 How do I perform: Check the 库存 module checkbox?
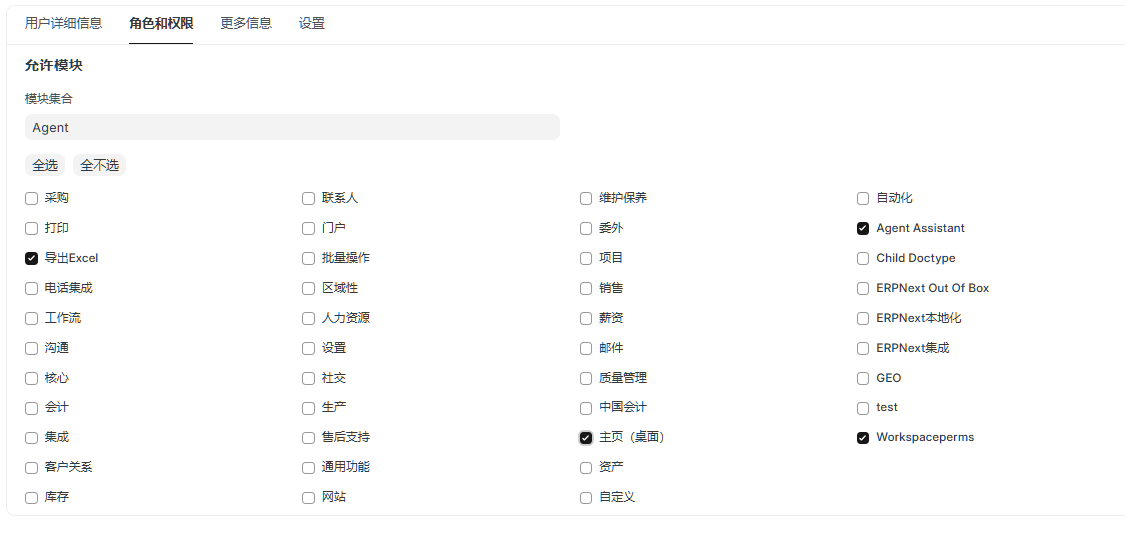point(32,498)
